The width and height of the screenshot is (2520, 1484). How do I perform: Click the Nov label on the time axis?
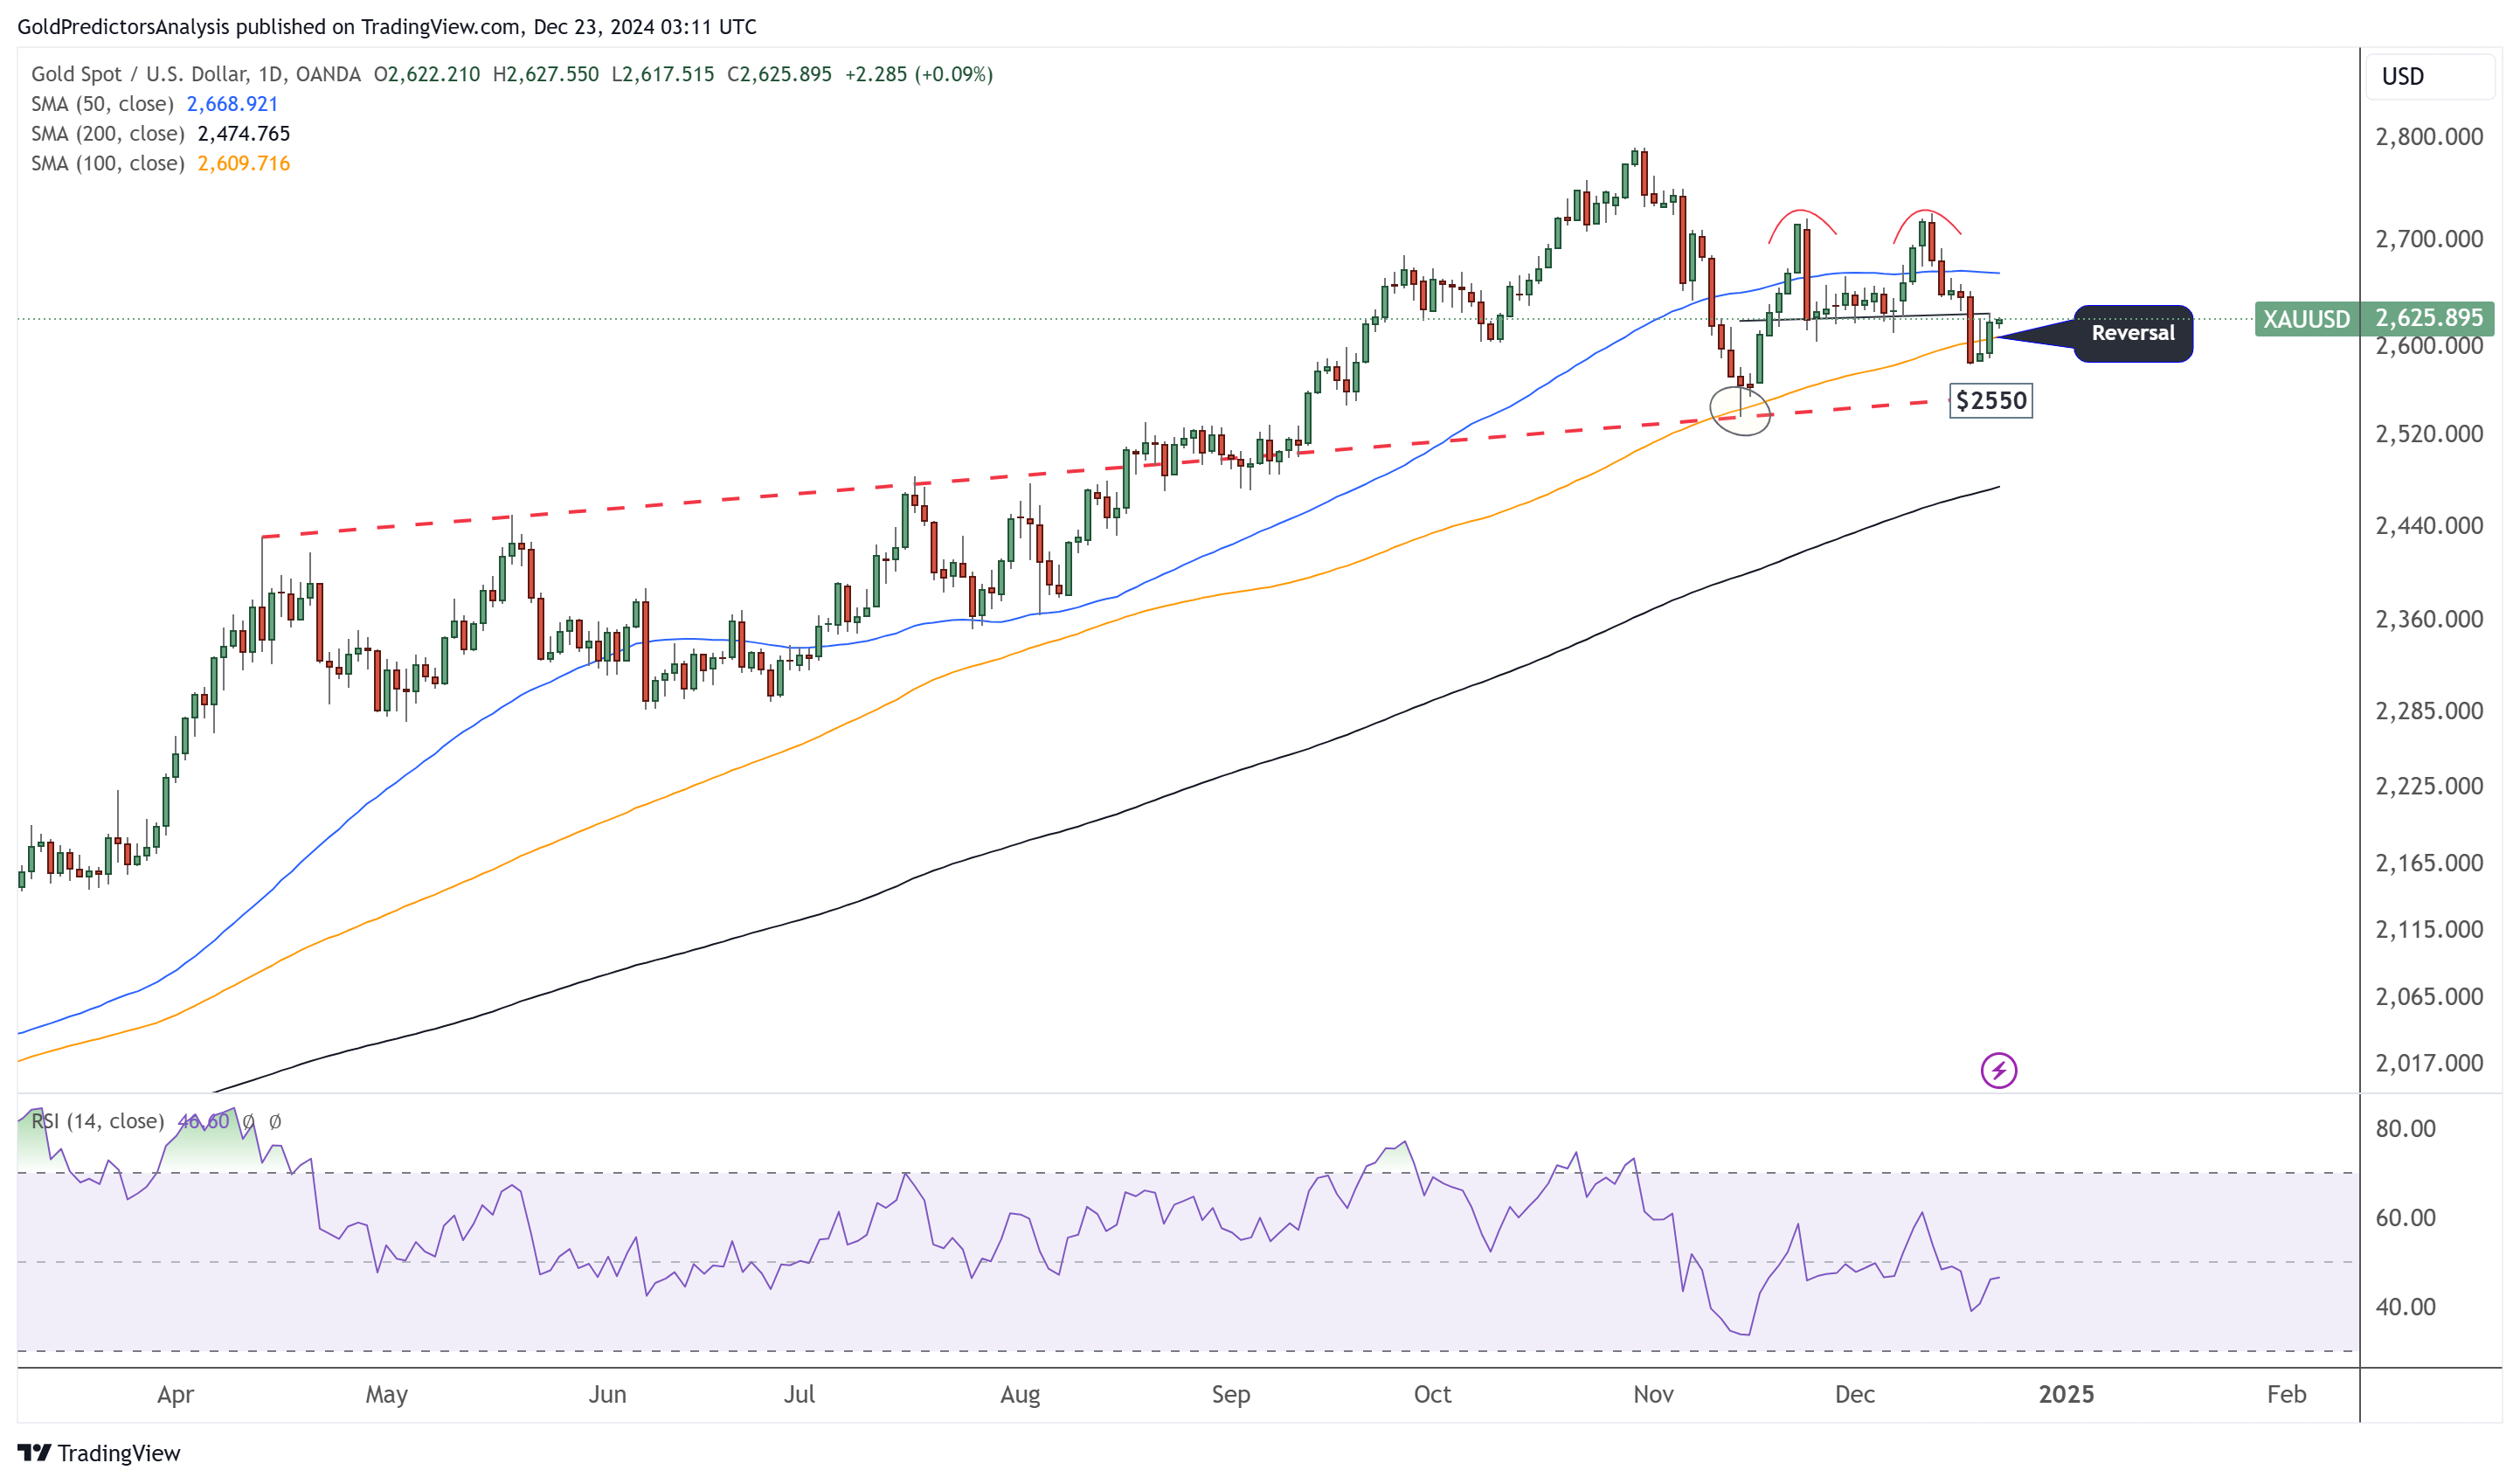(1652, 1394)
